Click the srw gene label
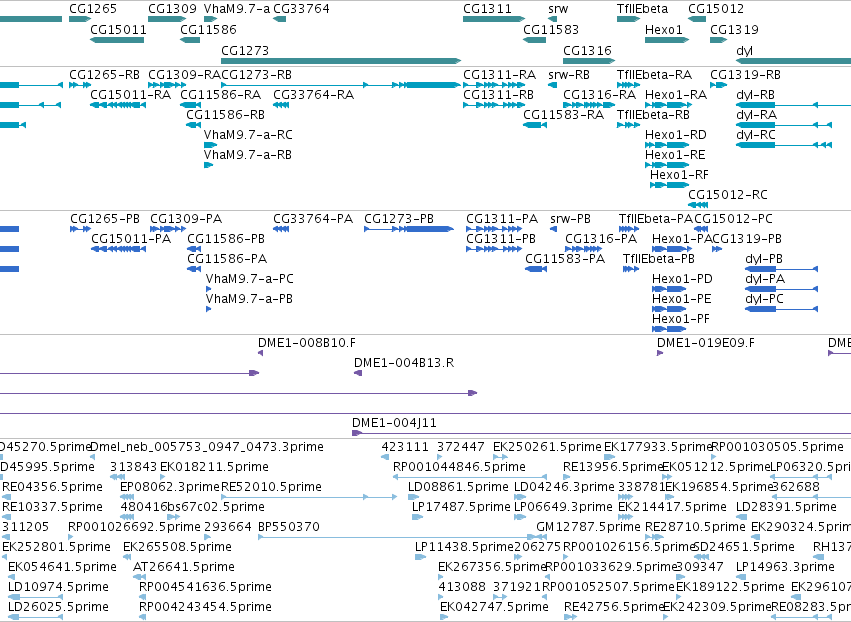Screen dimensions: 851x622 coord(558,9)
